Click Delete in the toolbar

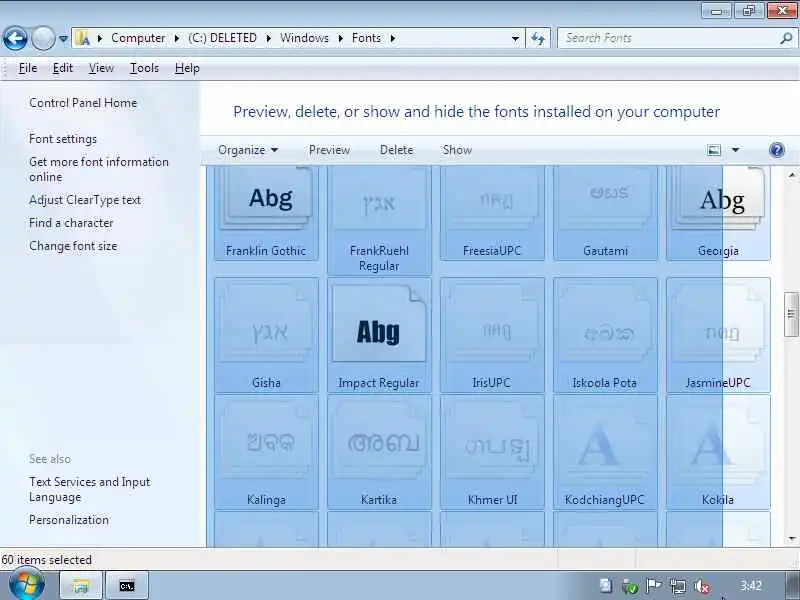[396, 150]
